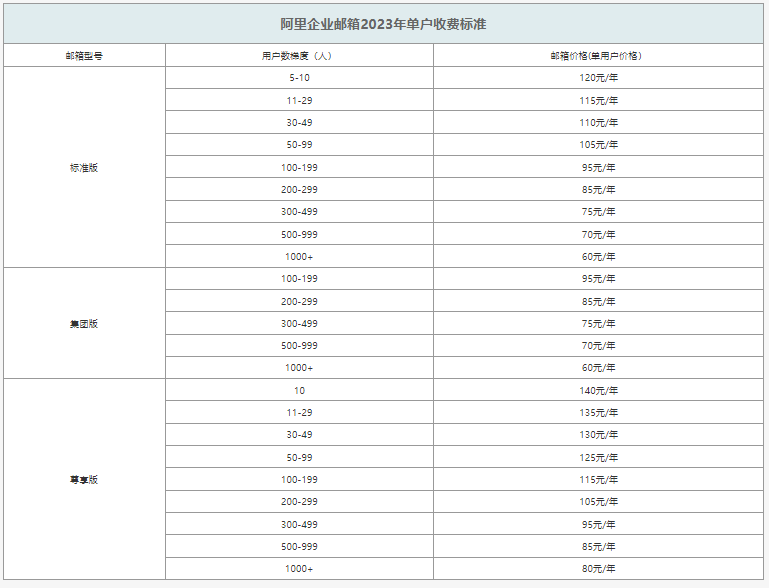The width and height of the screenshot is (769, 588).
Task: Click the 用户数梯度（人）column header
Action: (299, 55)
